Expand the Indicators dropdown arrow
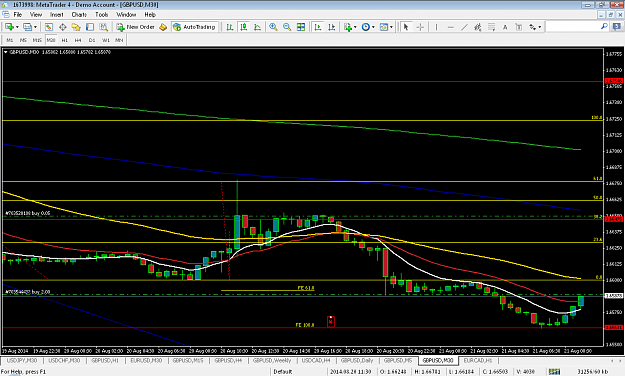Image resolution: width=625 pixels, height=376 pixels. pyautogui.click(x=355, y=27)
